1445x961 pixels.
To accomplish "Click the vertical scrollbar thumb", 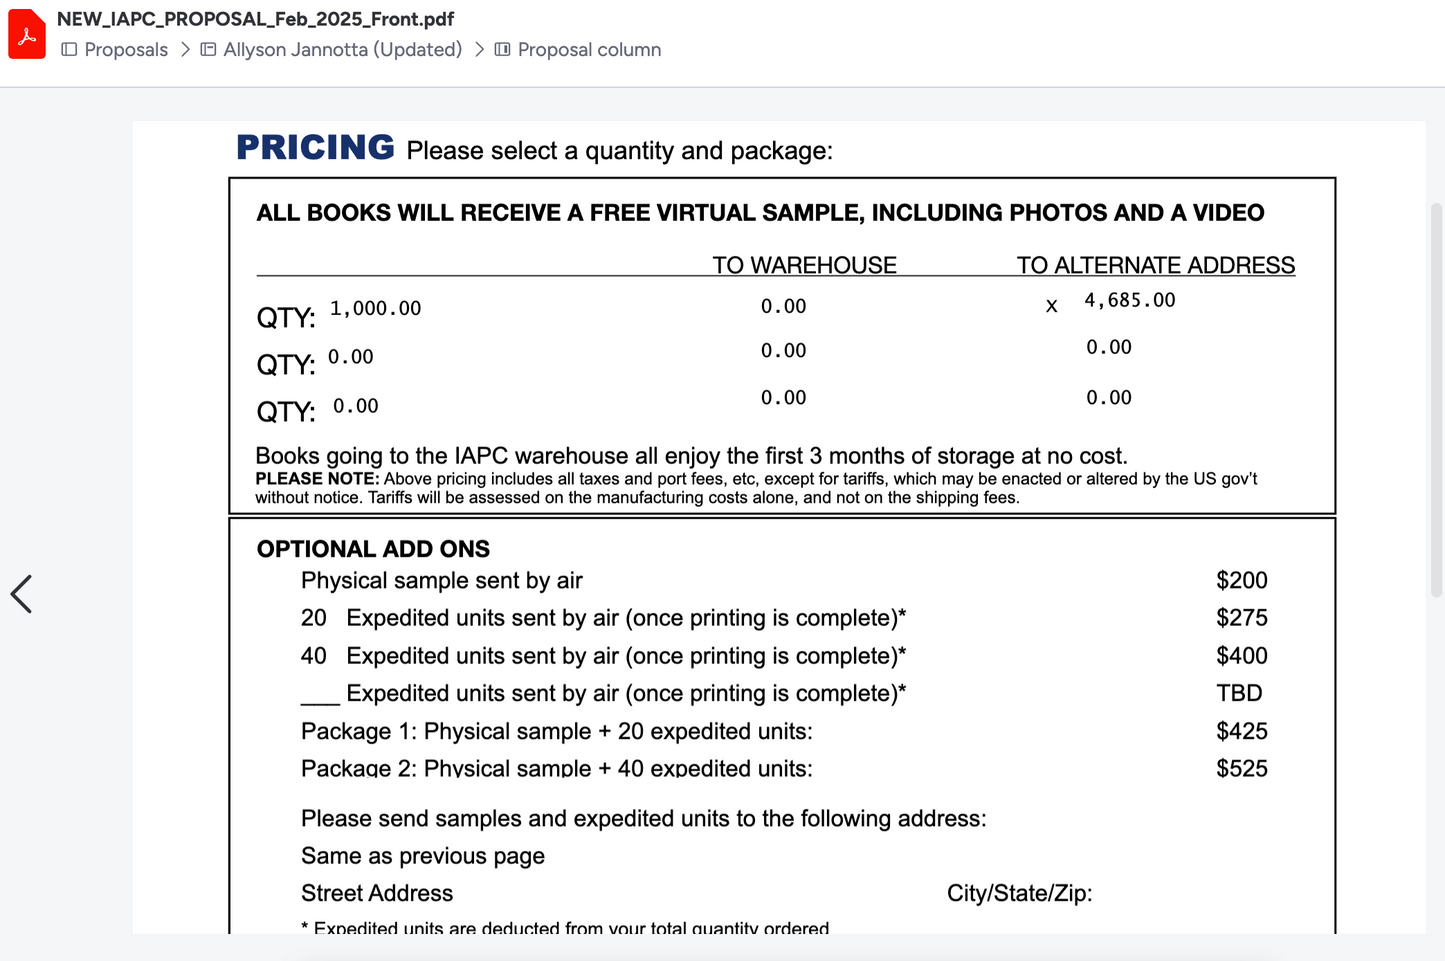I will click(1437, 400).
